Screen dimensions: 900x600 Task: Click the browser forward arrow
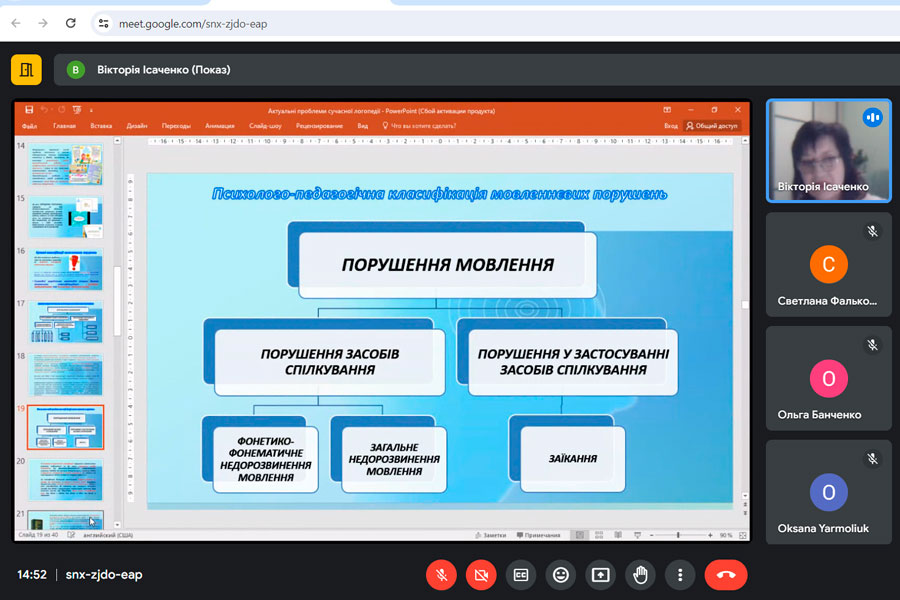[43, 24]
